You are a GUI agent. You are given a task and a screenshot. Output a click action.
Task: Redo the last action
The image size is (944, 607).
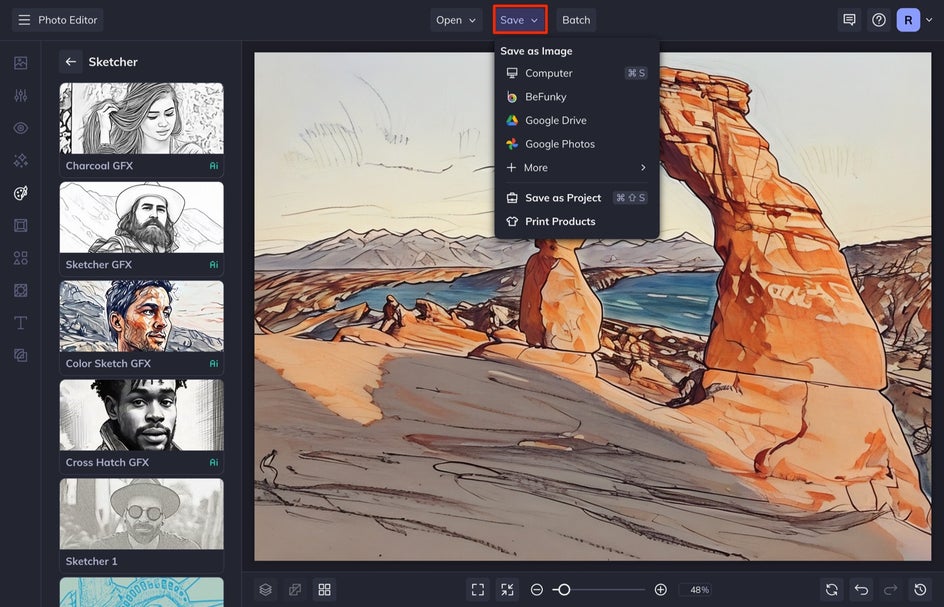(890, 590)
